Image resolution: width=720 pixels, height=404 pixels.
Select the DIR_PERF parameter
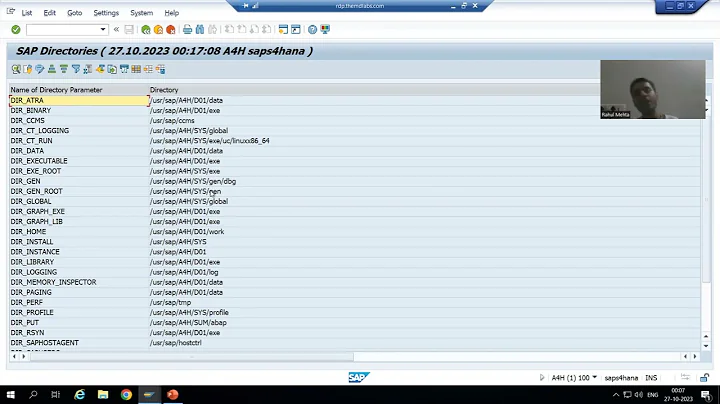point(27,302)
